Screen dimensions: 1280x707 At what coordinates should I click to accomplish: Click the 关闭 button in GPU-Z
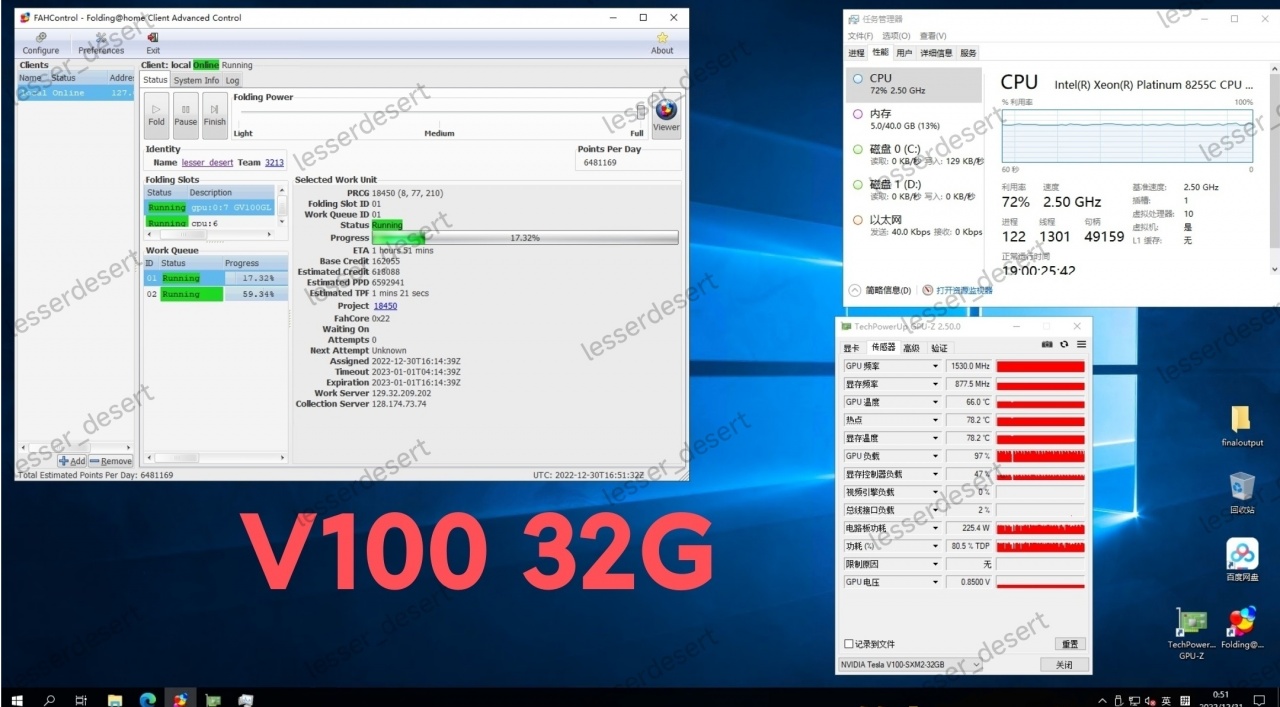point(1063,665)
